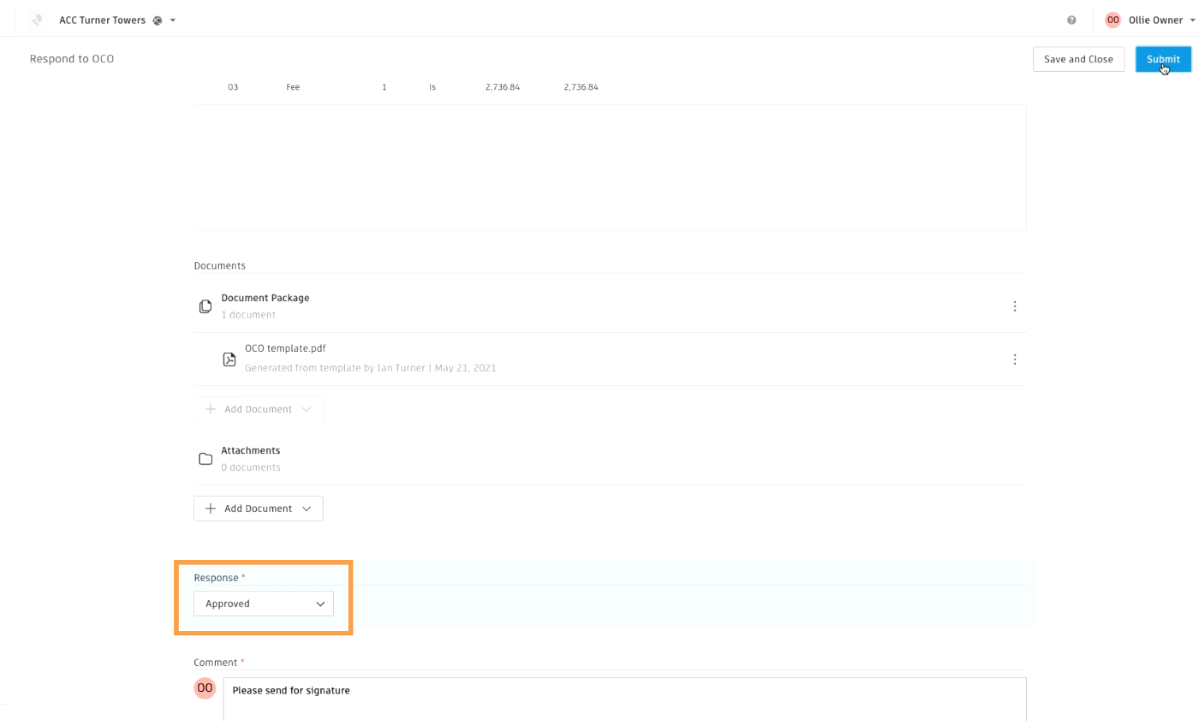1200x721 pixels.
Task: Click Save and Close button
Action: coord(1078,59)
